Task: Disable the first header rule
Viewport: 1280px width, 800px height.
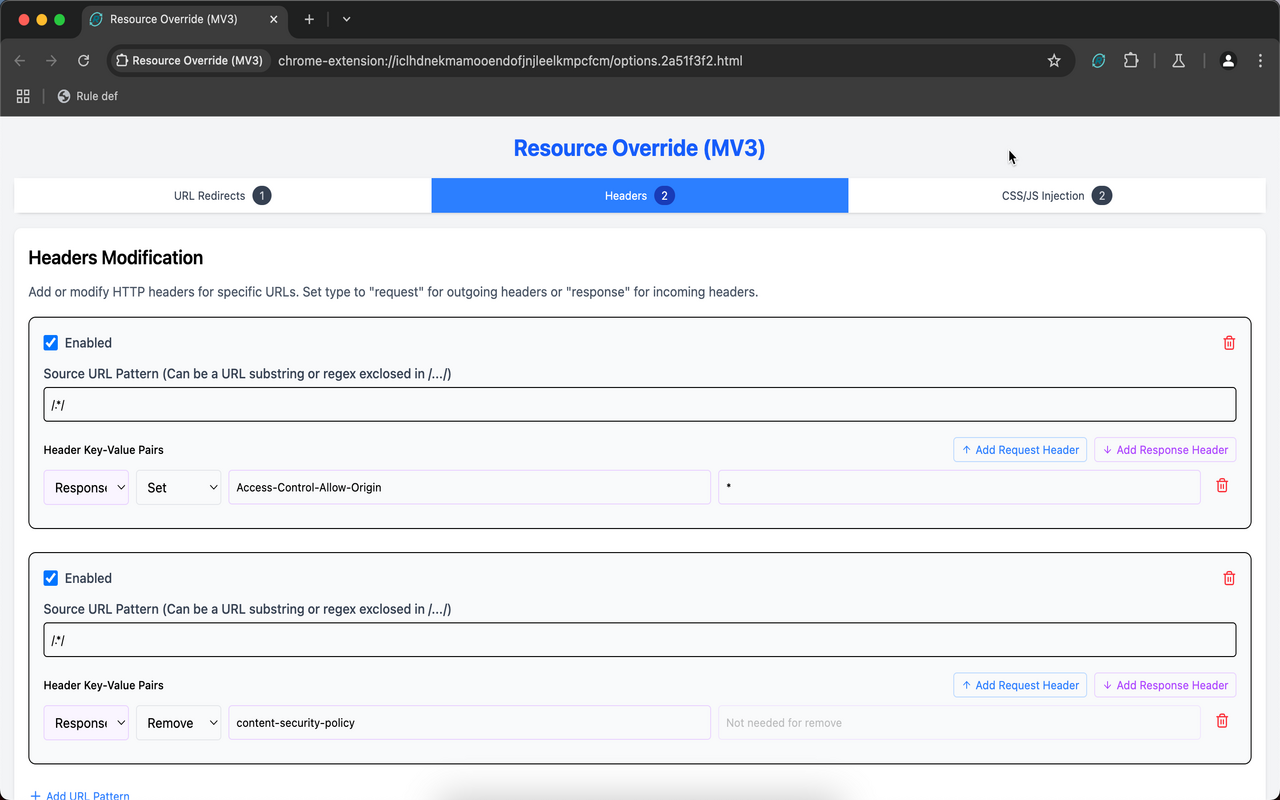Action: coord(50,342)
